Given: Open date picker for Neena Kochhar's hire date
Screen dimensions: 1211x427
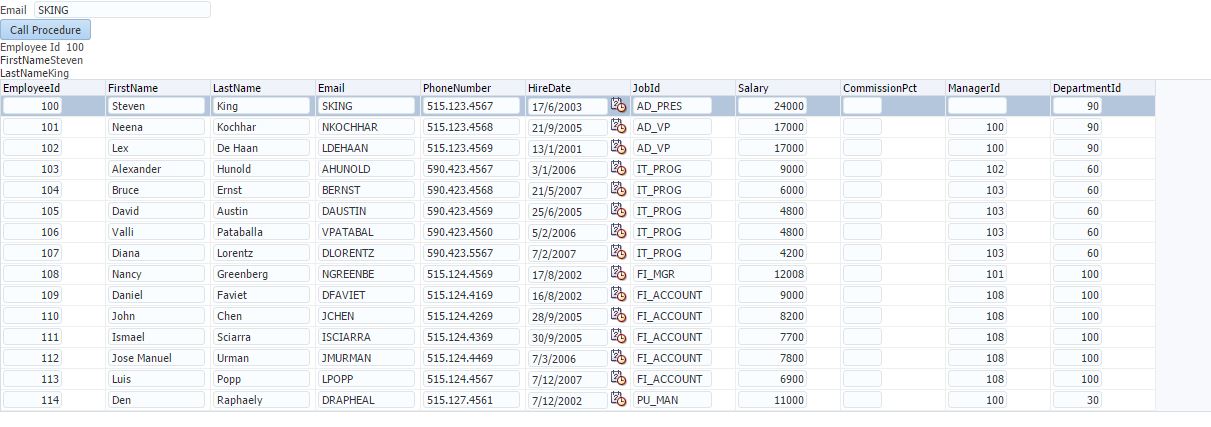Looking at the screenshot, I should [x=618, y=126].
